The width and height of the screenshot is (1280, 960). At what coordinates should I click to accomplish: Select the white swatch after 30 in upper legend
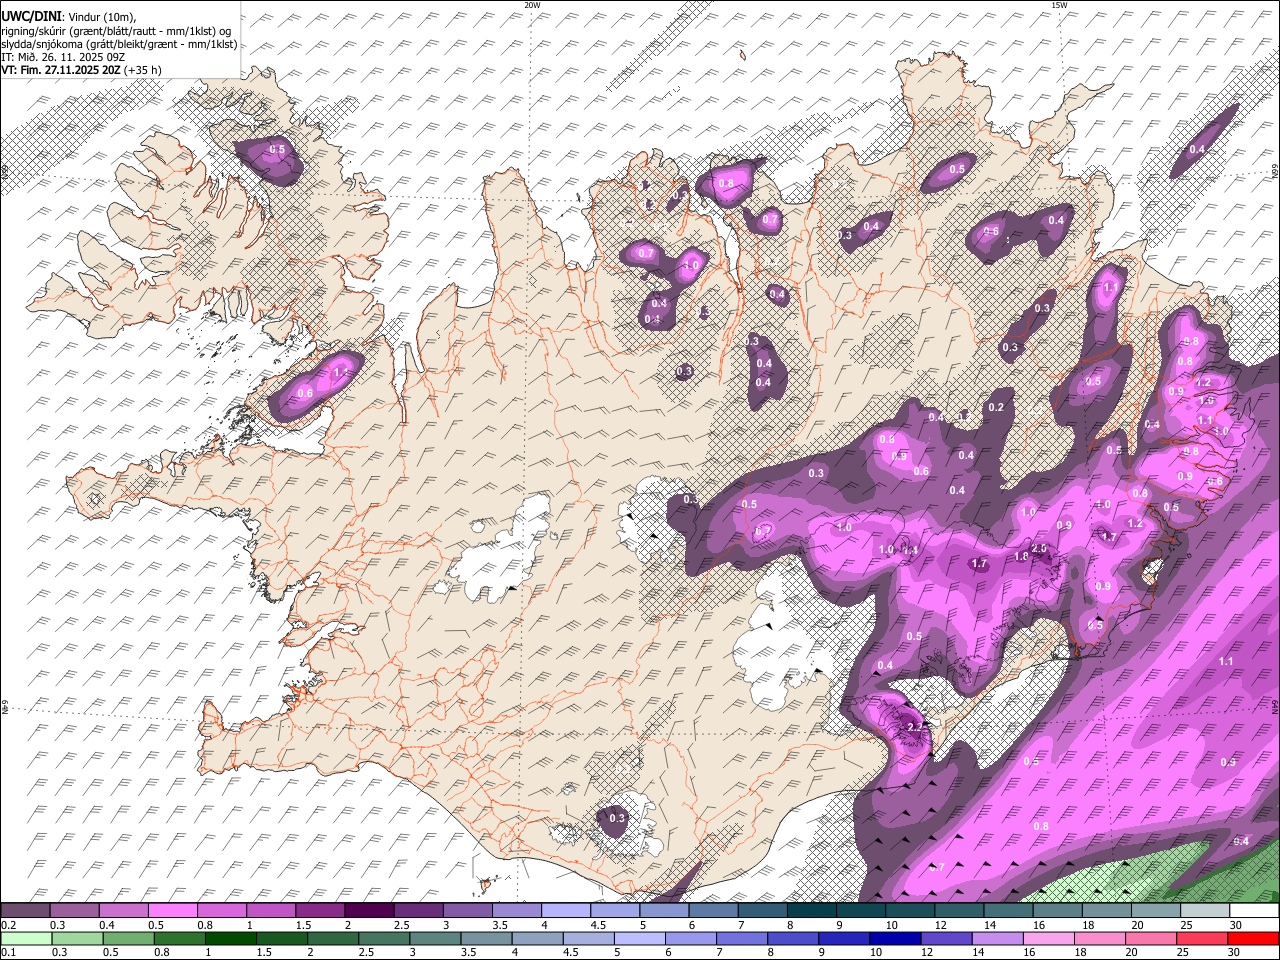1253,911
